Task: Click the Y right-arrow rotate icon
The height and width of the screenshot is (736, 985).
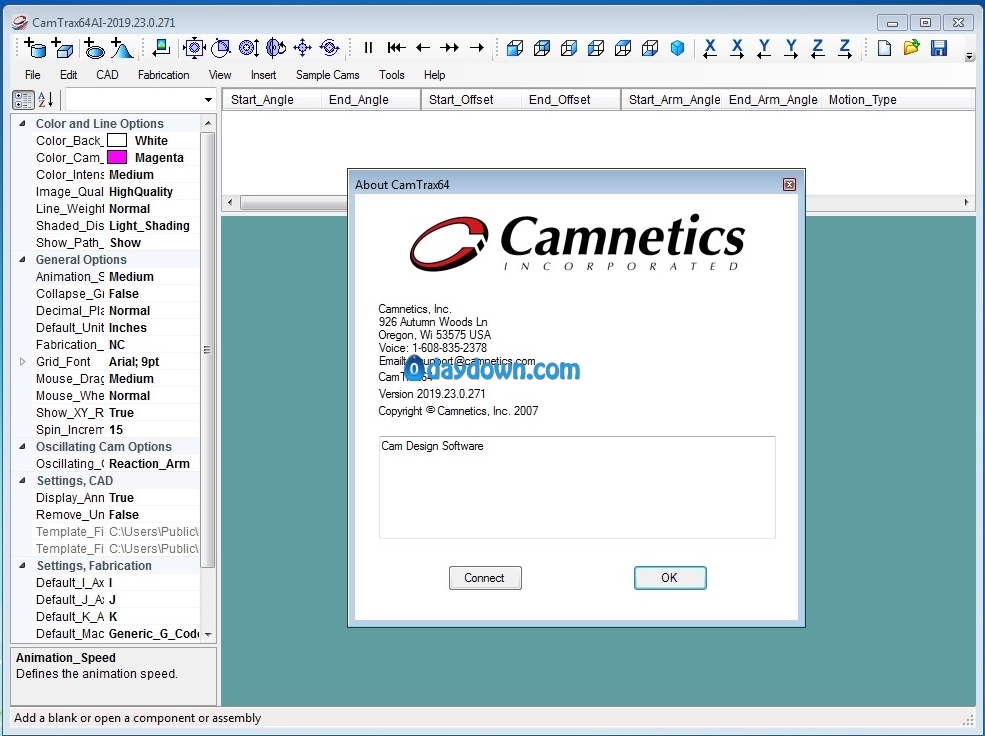Action: click(x=791, y=48)
